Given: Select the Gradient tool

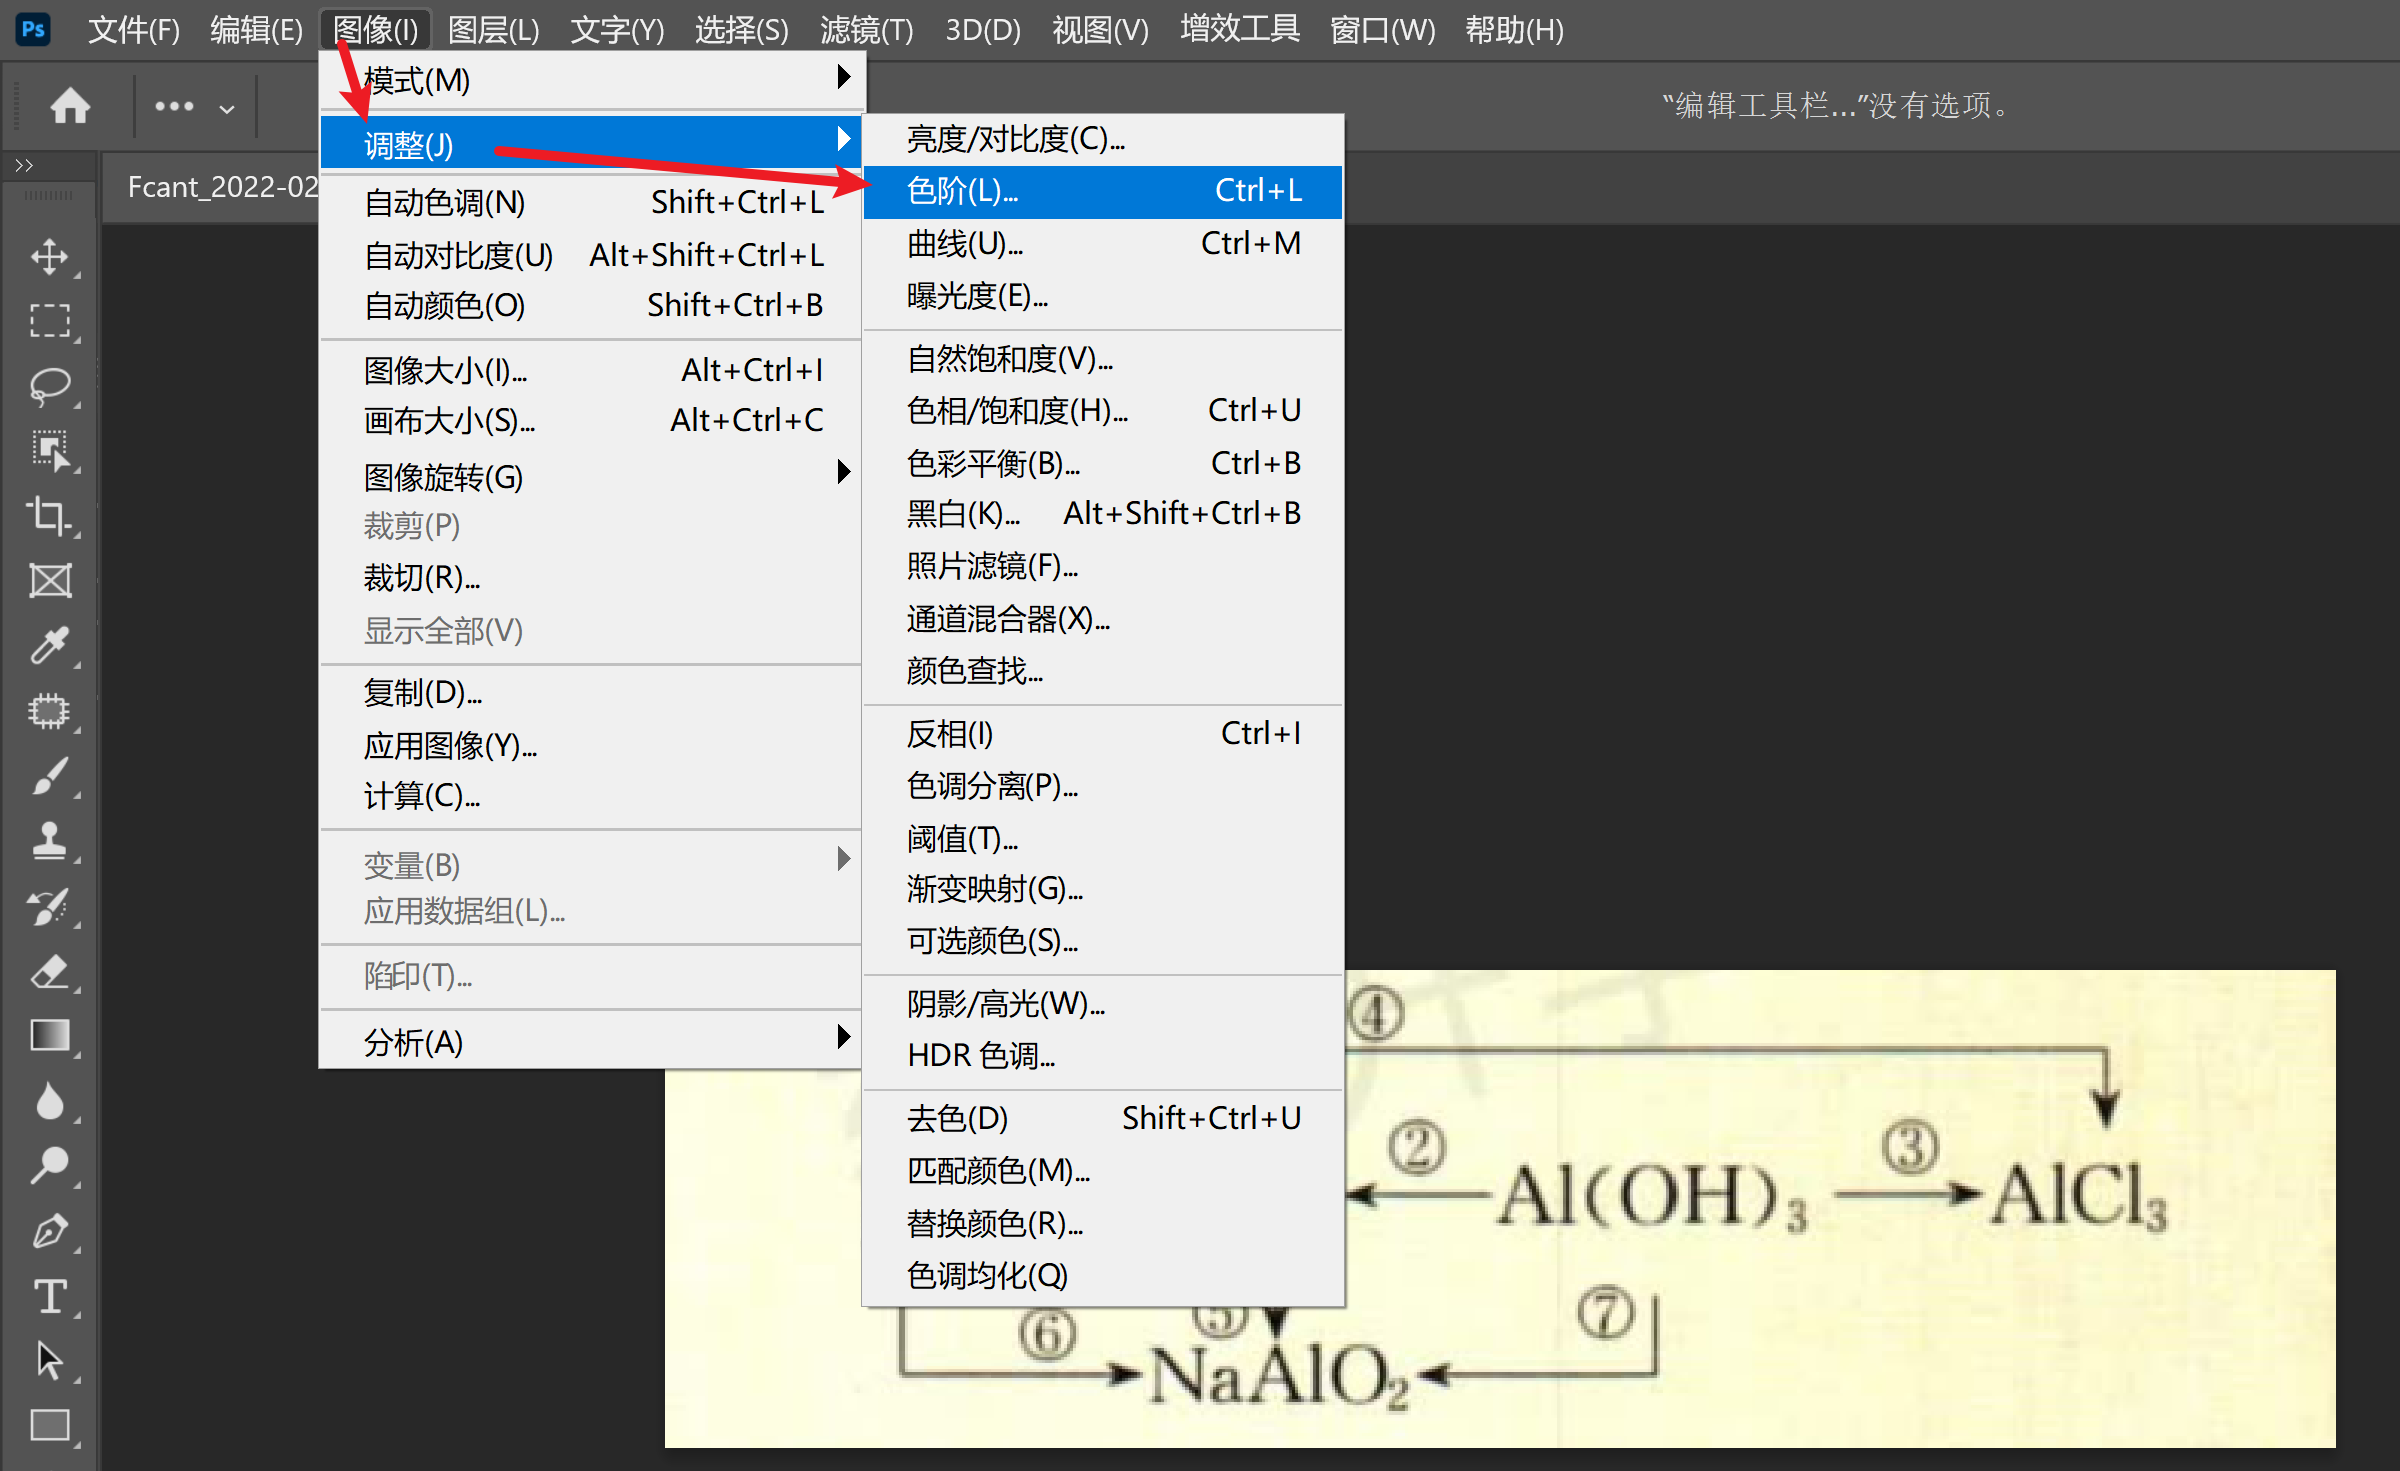Looking at the screenshot, I should tap(49, 1036).
